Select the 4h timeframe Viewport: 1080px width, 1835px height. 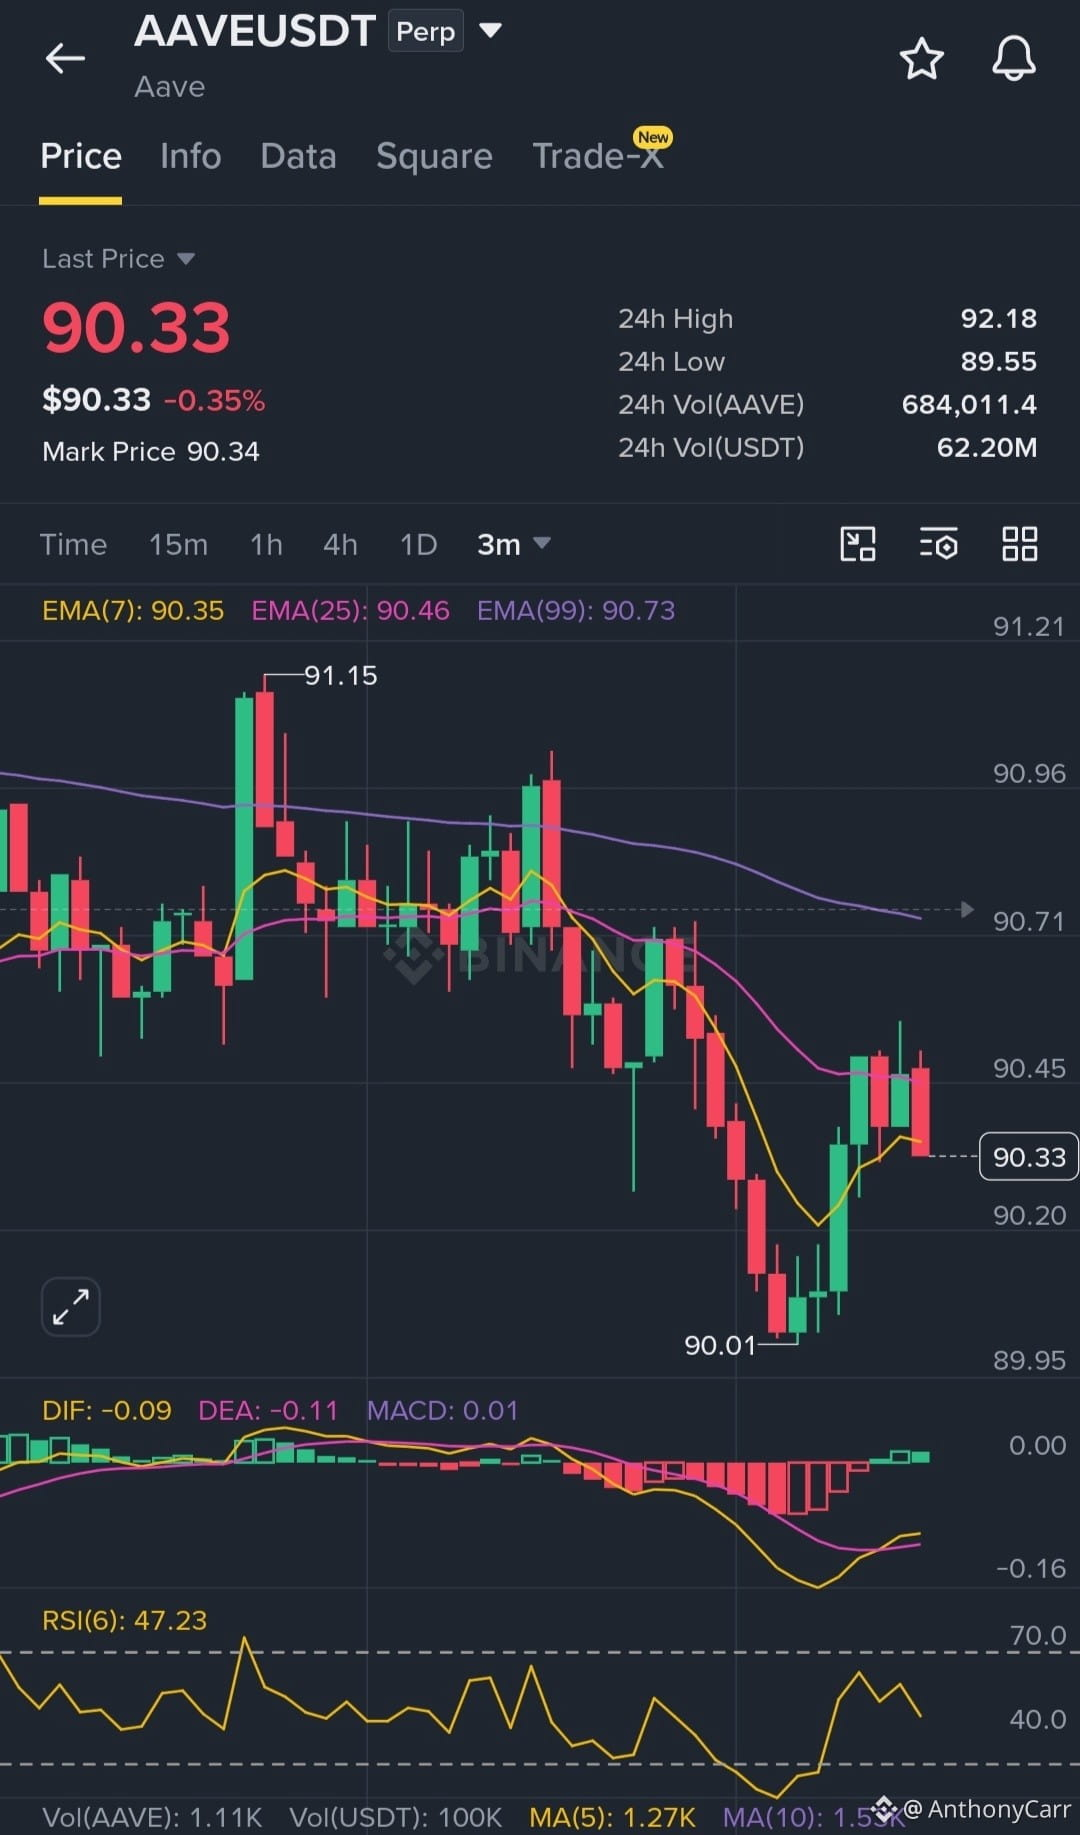point(340,544)
